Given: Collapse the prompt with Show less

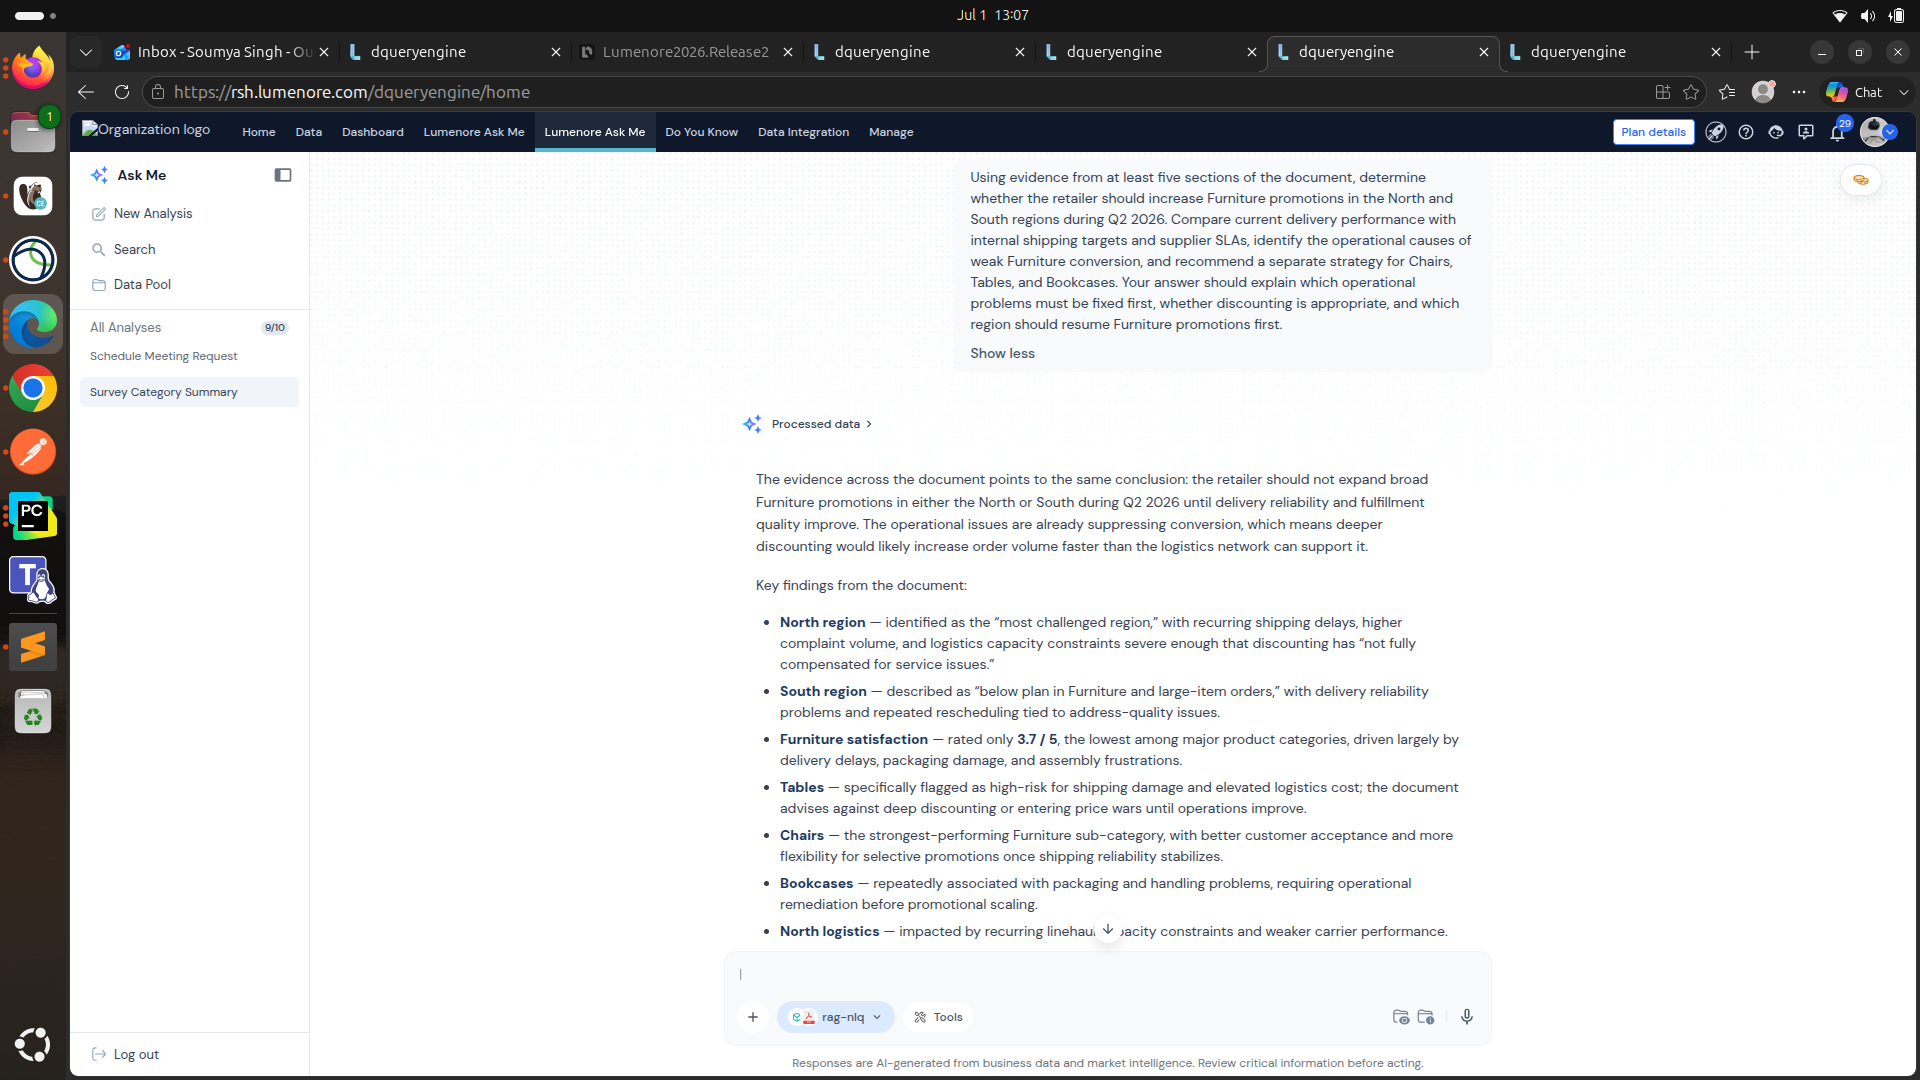Looking at the screenshot, I should tap(1002, 353).
